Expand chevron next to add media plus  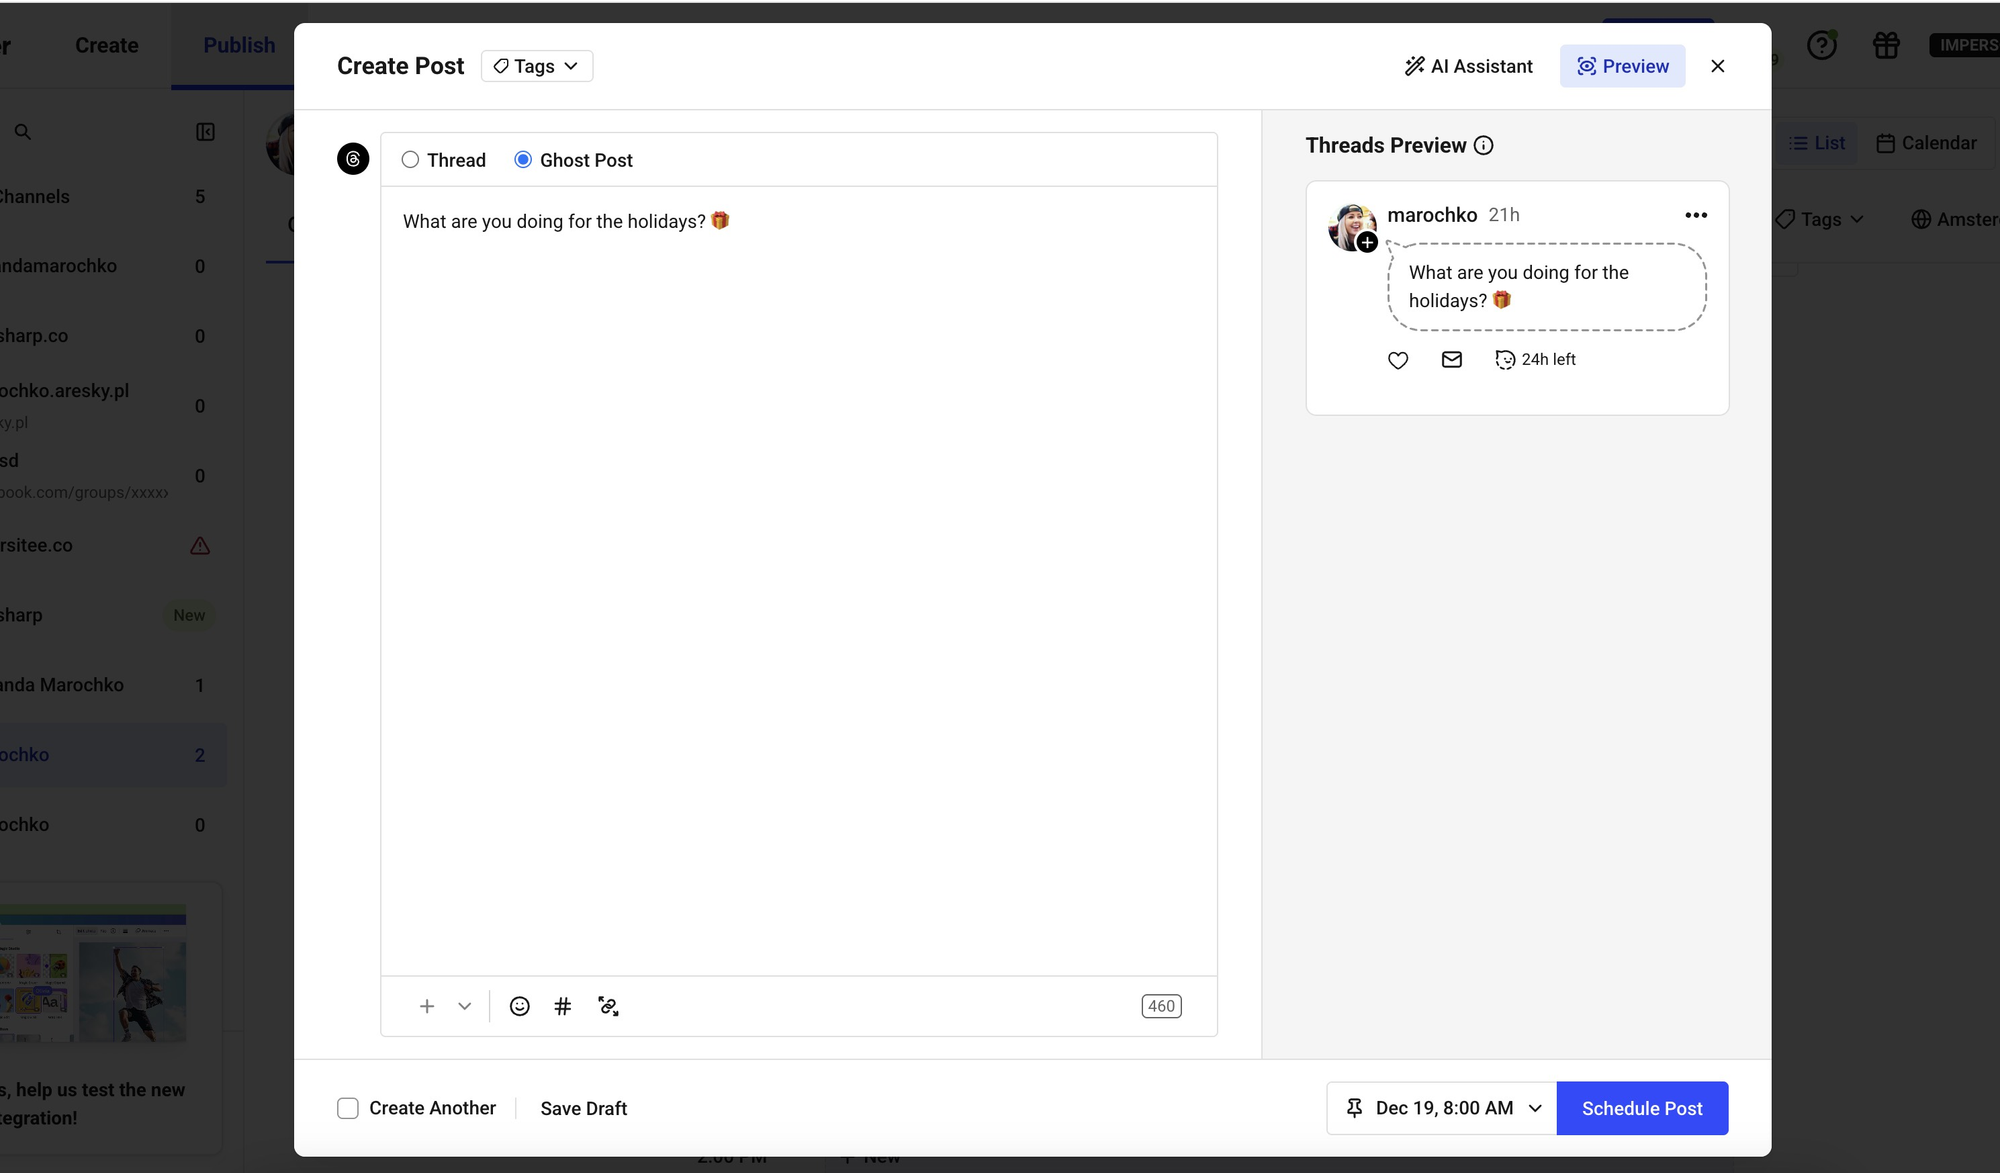[x=465, y=1006]
